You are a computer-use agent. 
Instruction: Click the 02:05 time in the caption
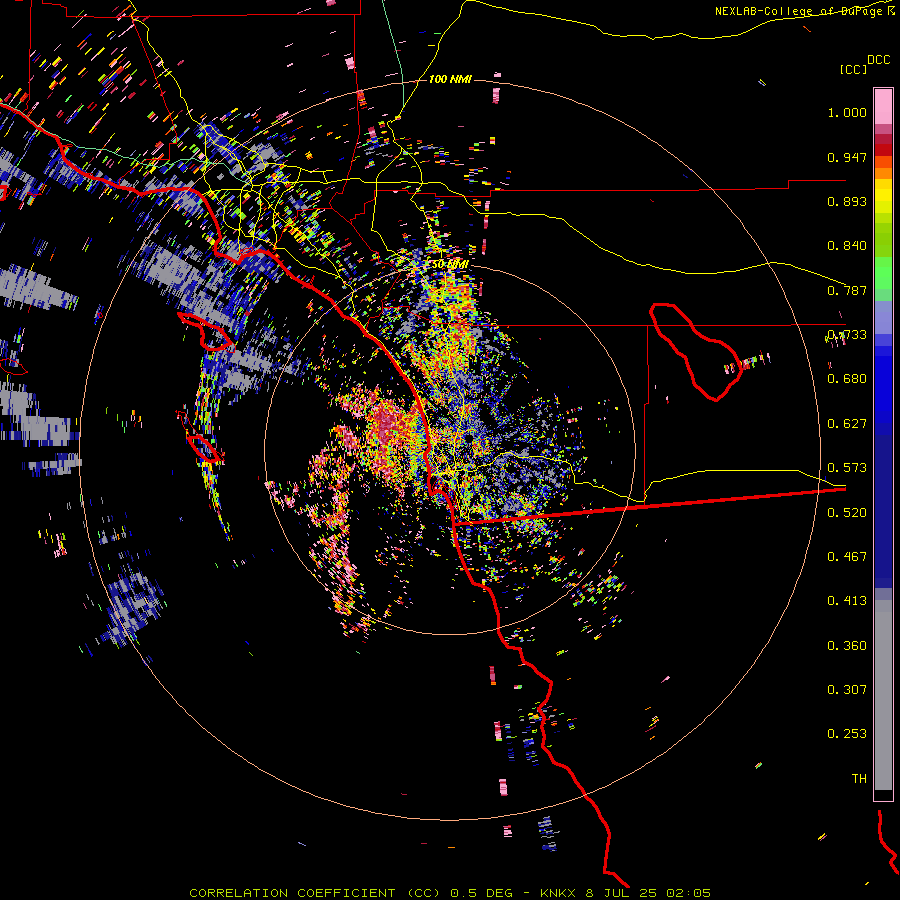[689, 893]
